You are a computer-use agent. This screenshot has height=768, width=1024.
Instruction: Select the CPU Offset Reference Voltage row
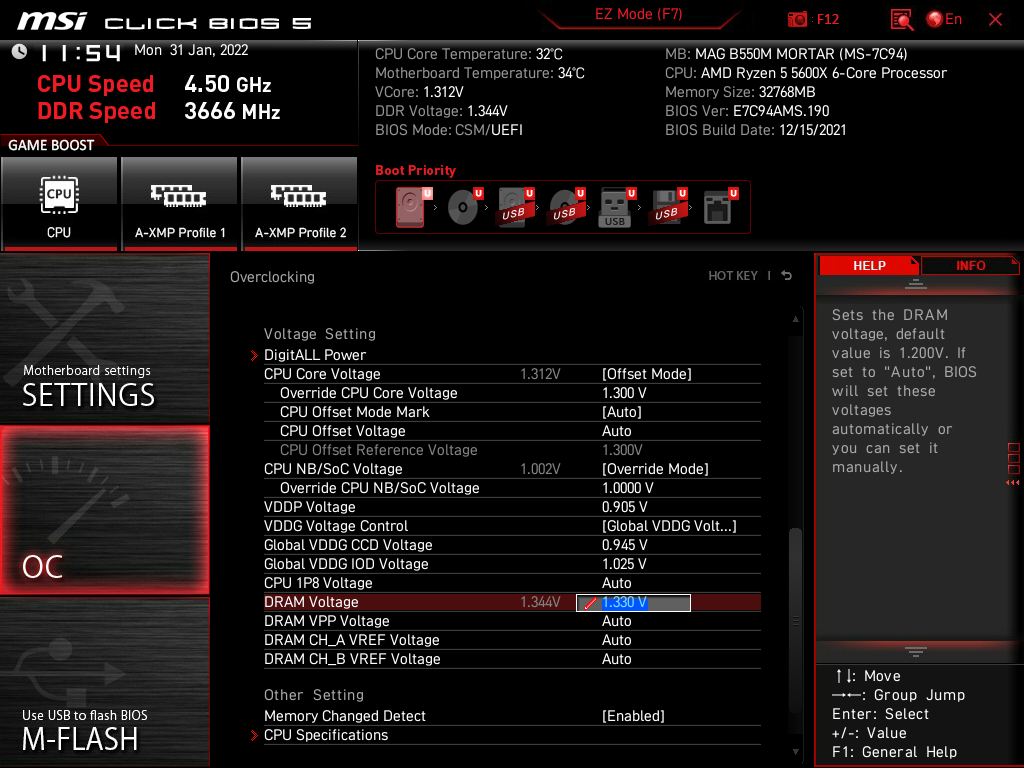(512, 450)
